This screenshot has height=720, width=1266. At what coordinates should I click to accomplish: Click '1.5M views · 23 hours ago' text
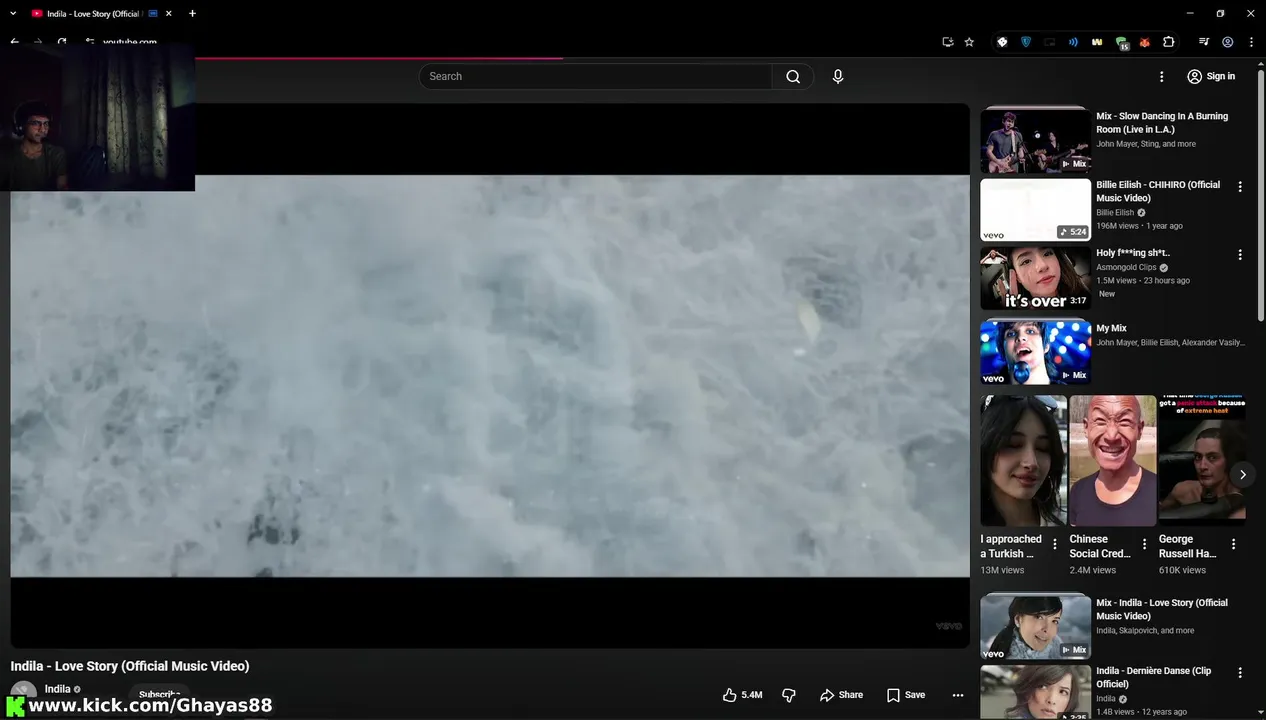1143,281
